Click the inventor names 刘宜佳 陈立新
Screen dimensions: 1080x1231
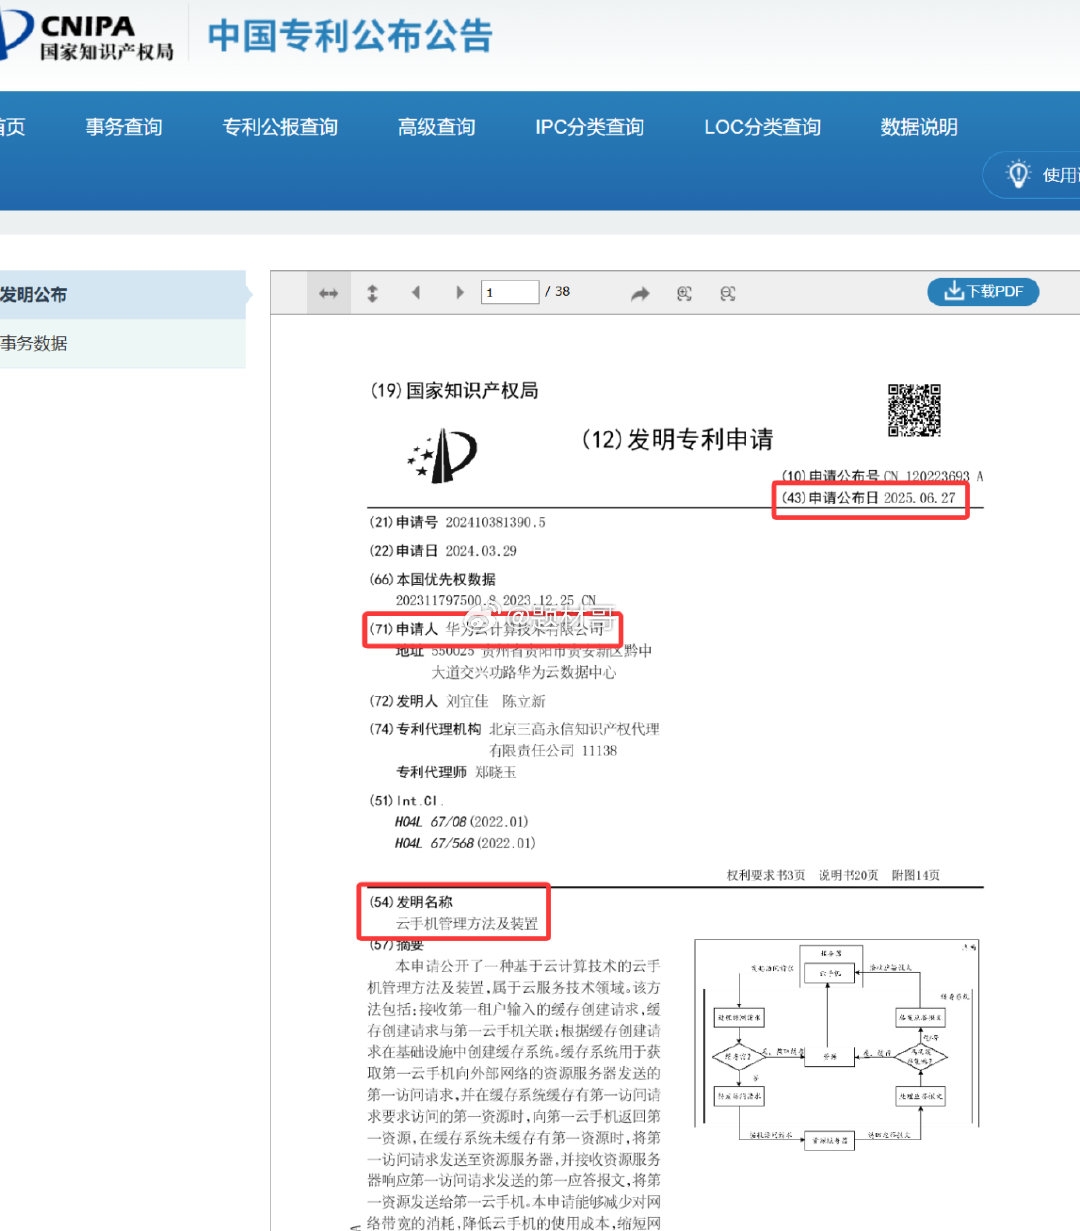[x=496, y=701]
